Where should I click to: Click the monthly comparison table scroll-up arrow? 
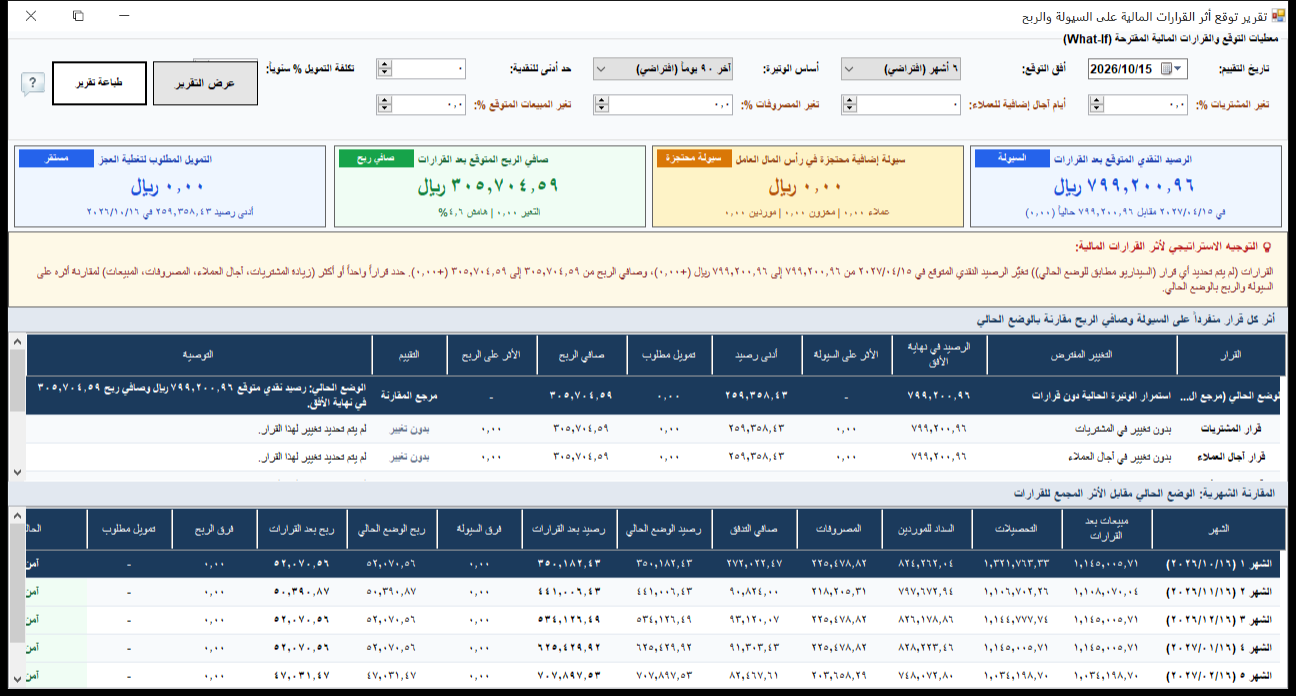(x=16, y=516)
